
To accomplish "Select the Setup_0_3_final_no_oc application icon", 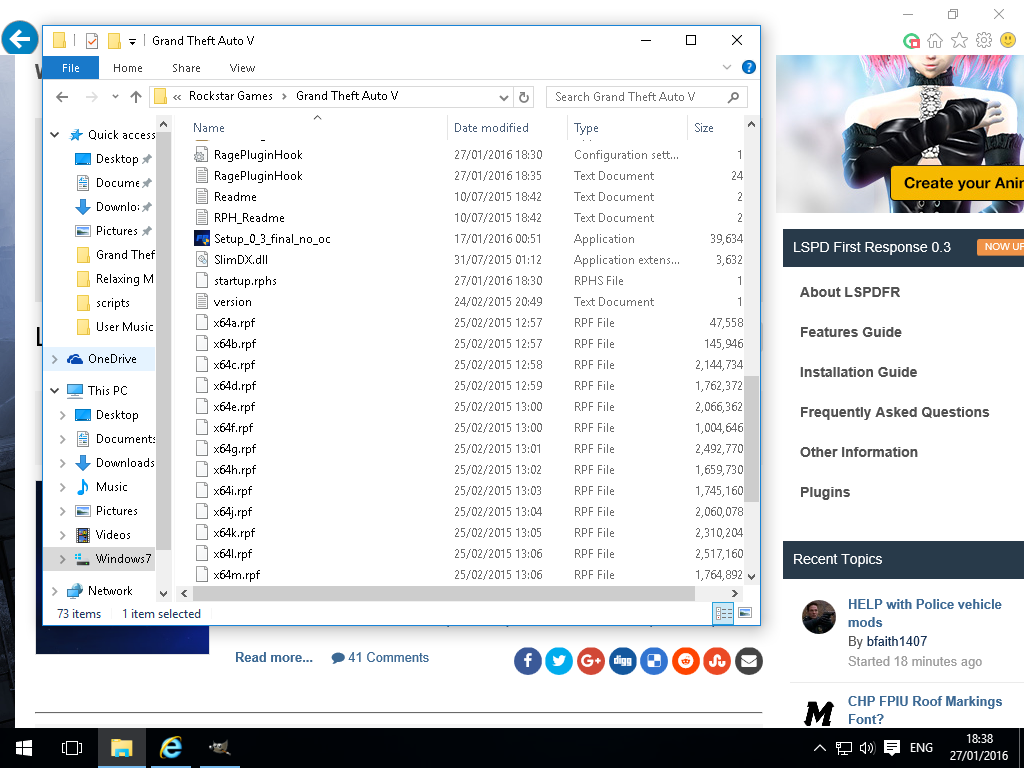I will (202, 239).
